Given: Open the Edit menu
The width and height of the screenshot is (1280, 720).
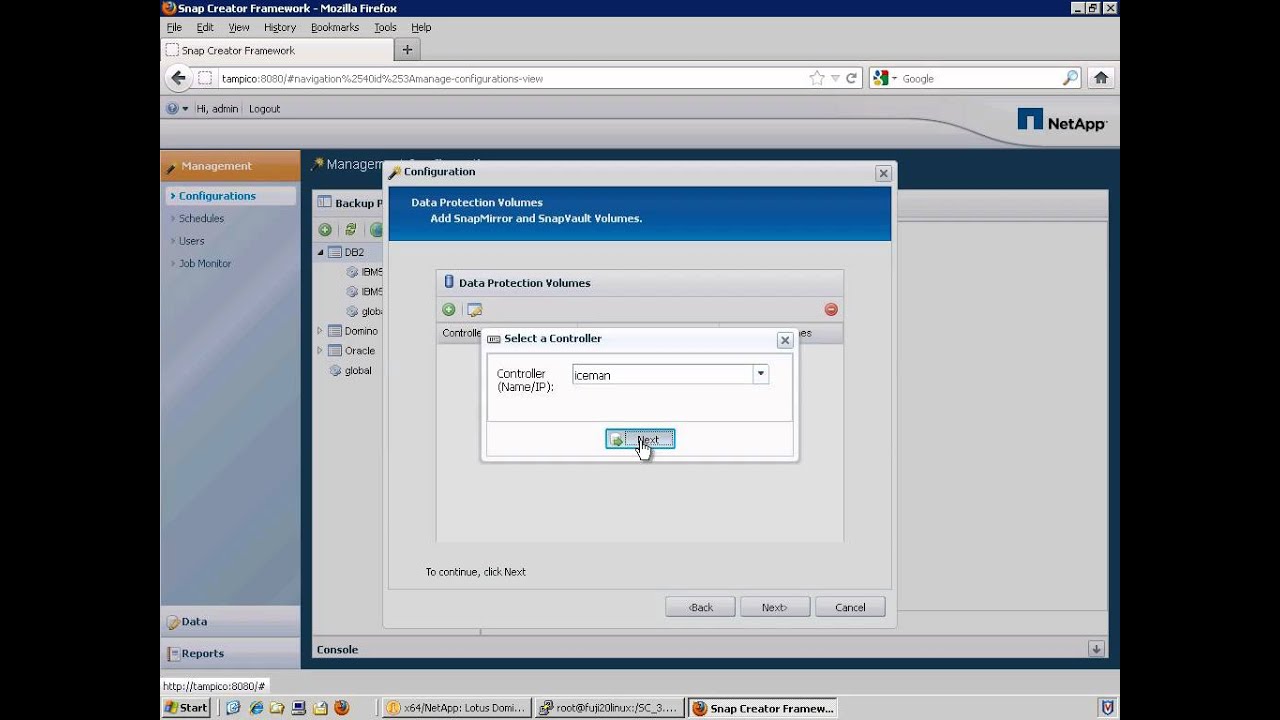Looking at the screenshot, I should pyautogui.click(x=205, y=28).
